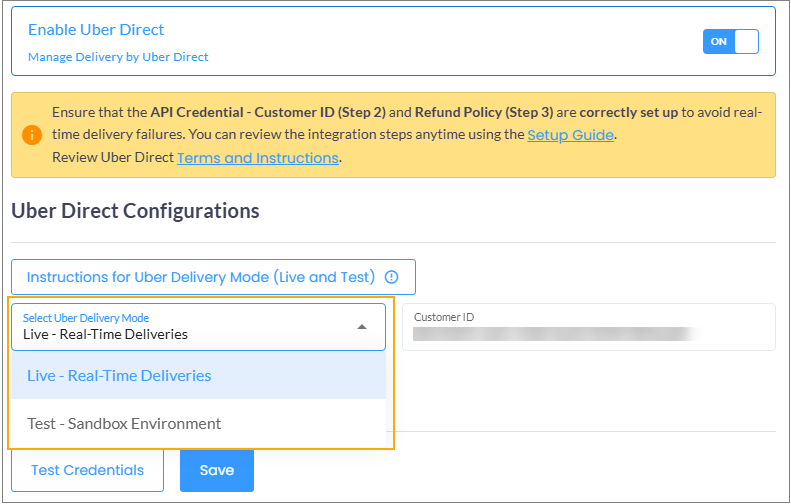
Task: Click info icon inside Instructions button
Action: point(391,277)
